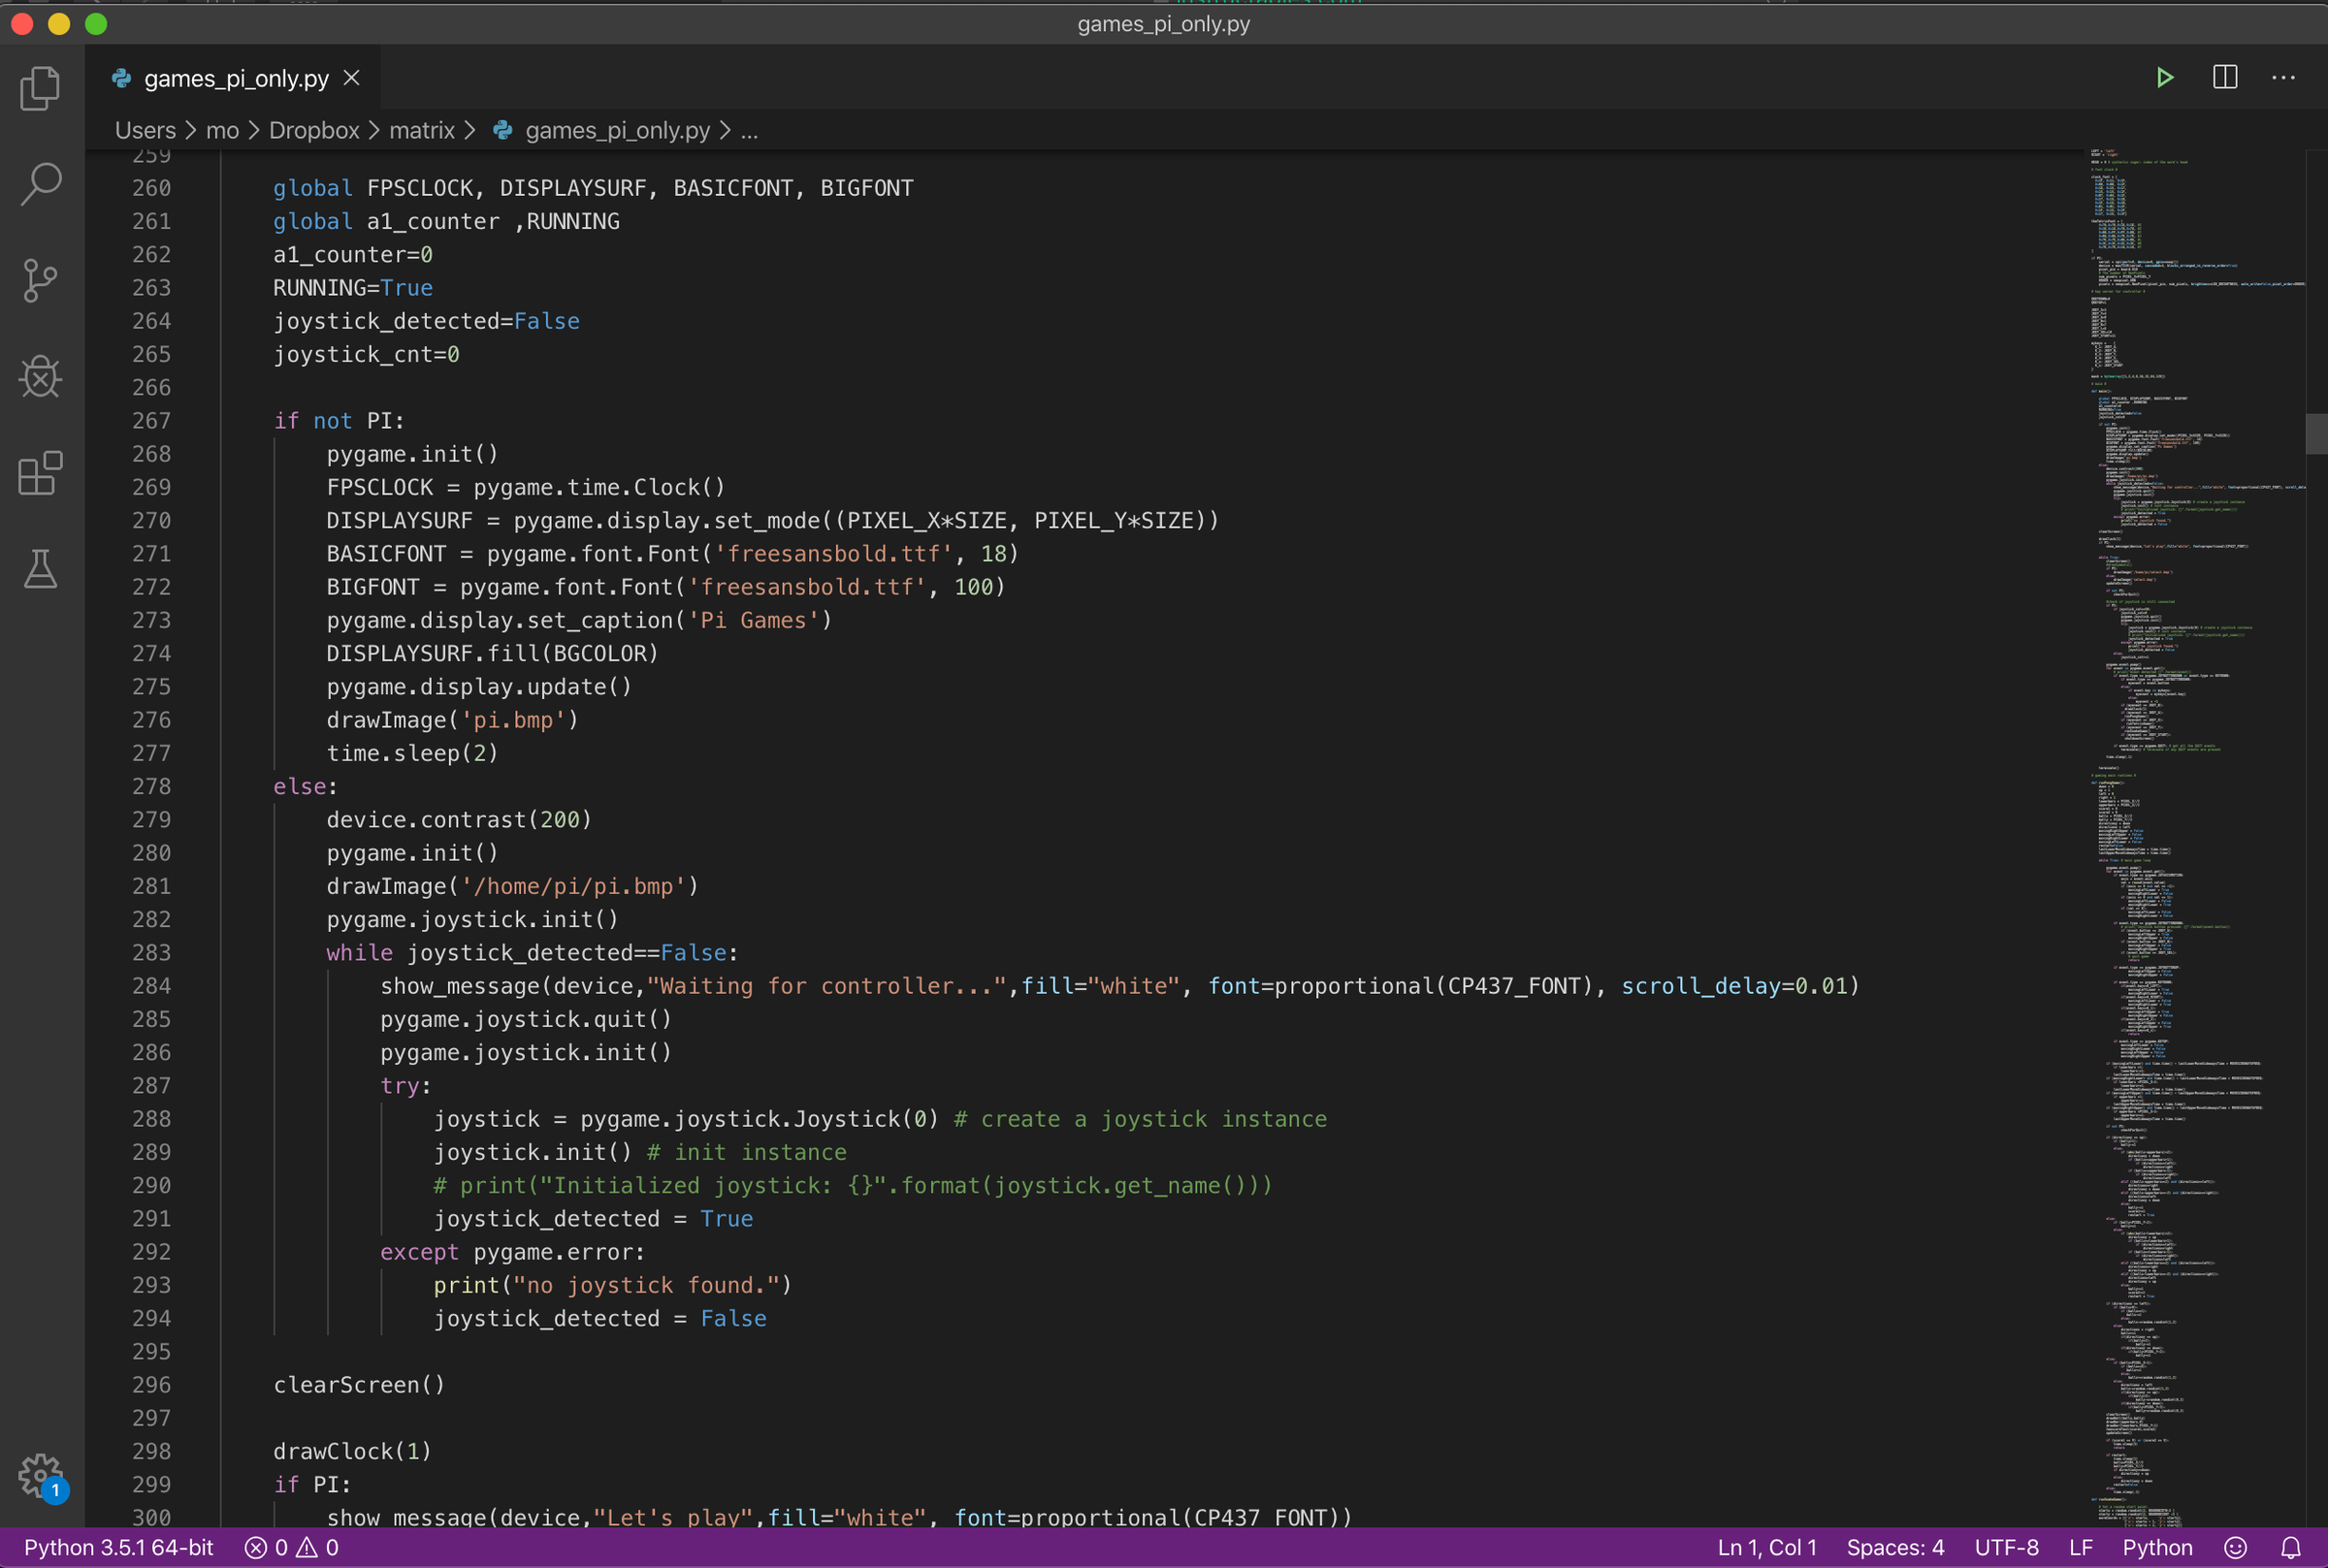Click the matrix breadcrumb folder
Image resolution: width=2328 pixels, height=1568 pixels.
(421, 130)
